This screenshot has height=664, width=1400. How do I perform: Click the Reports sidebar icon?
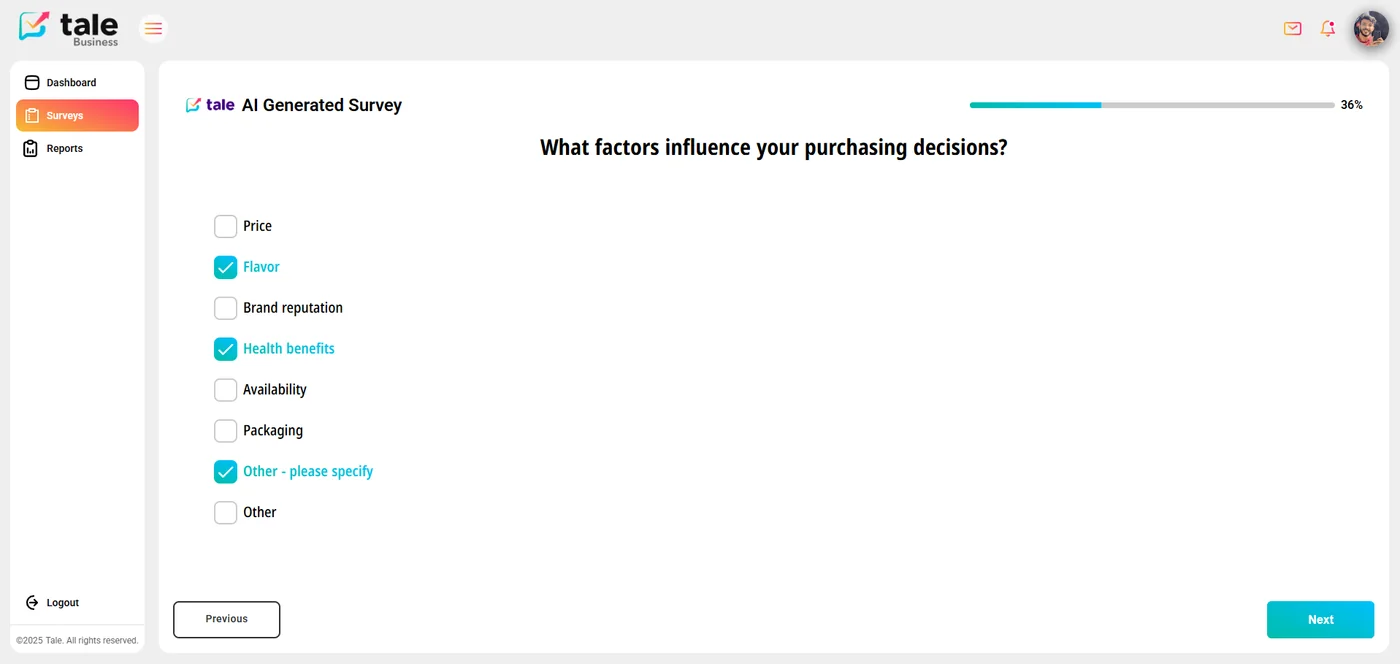tap(30, 148)
